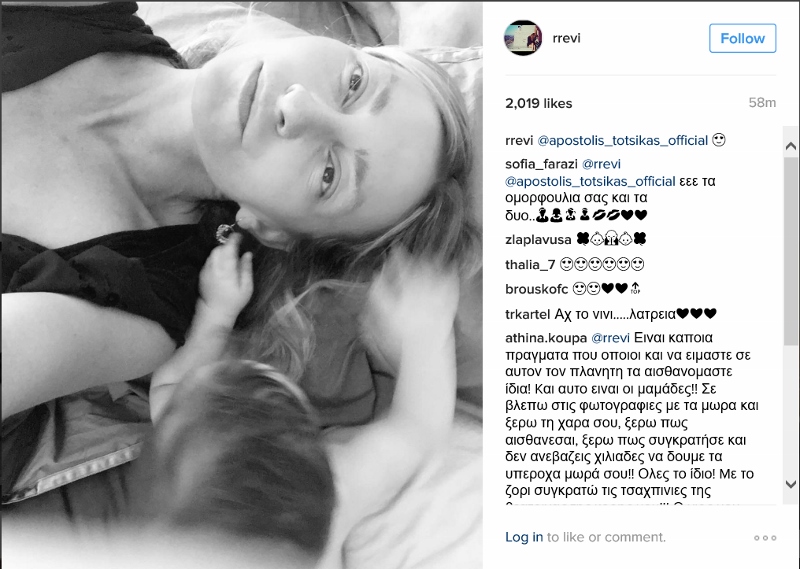Follow the rrevi account
The image size is (800, 569).
click(x=742, y=38)
